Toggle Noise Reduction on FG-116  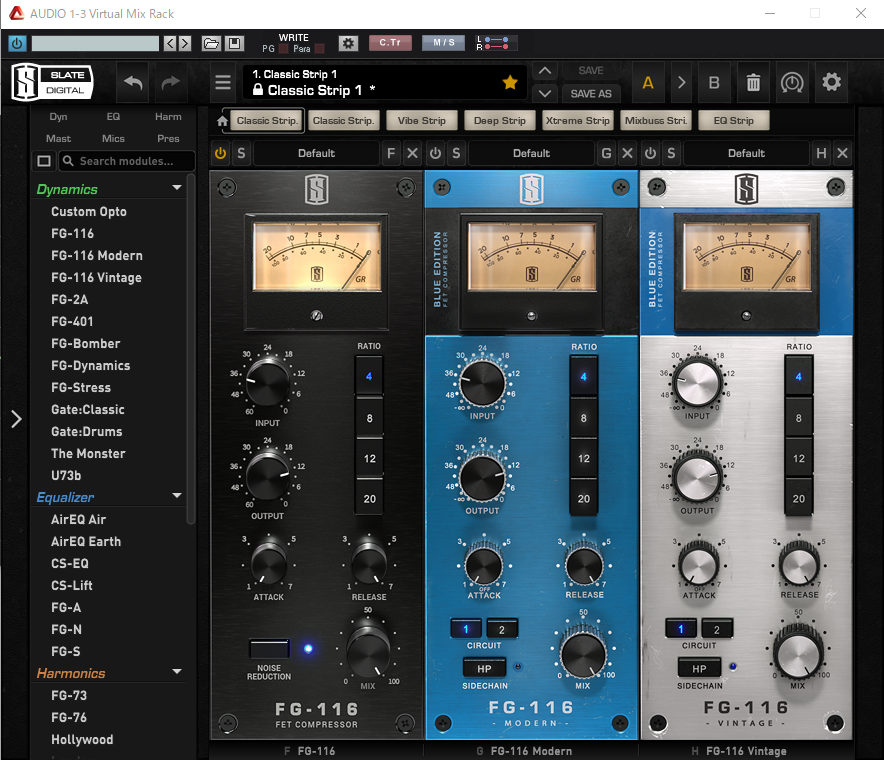(269, 649)
